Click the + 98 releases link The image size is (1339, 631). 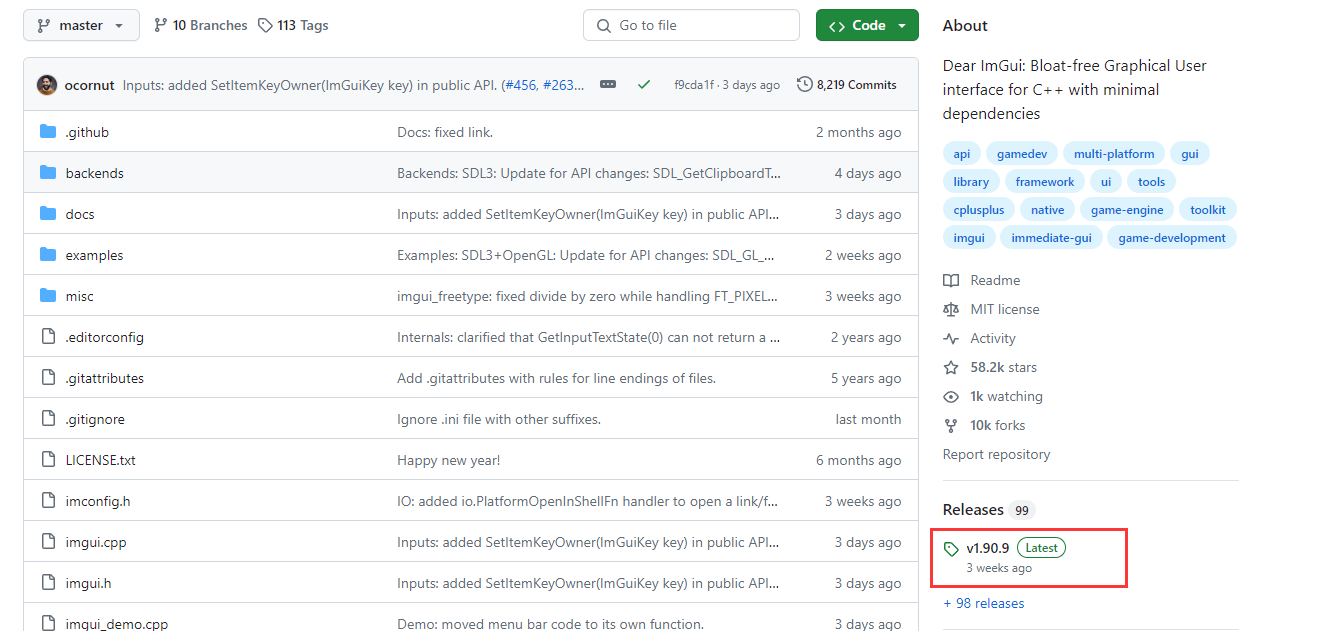[983, 603]
